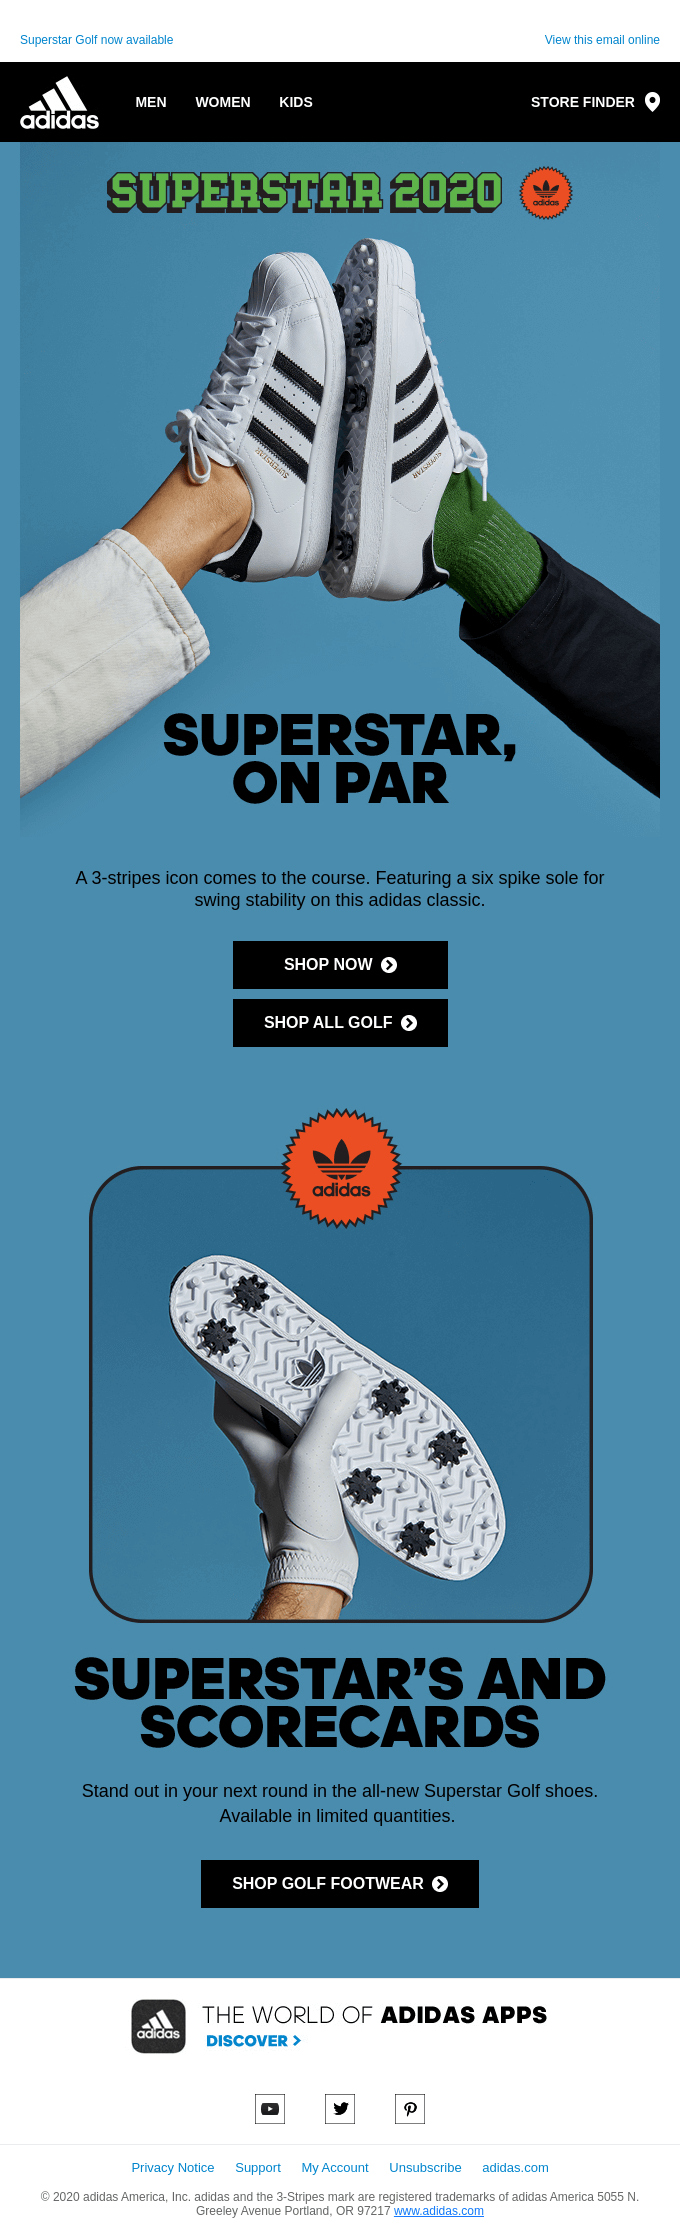Screen dimensions: 680x2233
Task: Open the Twitter social icon
Action: click(340, 2109)
